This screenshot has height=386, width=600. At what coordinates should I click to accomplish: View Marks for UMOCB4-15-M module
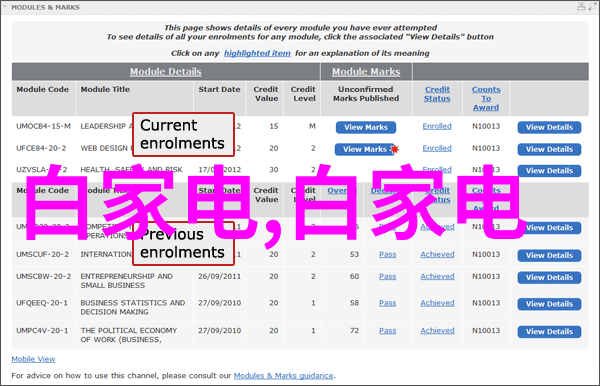coord(366,127)
